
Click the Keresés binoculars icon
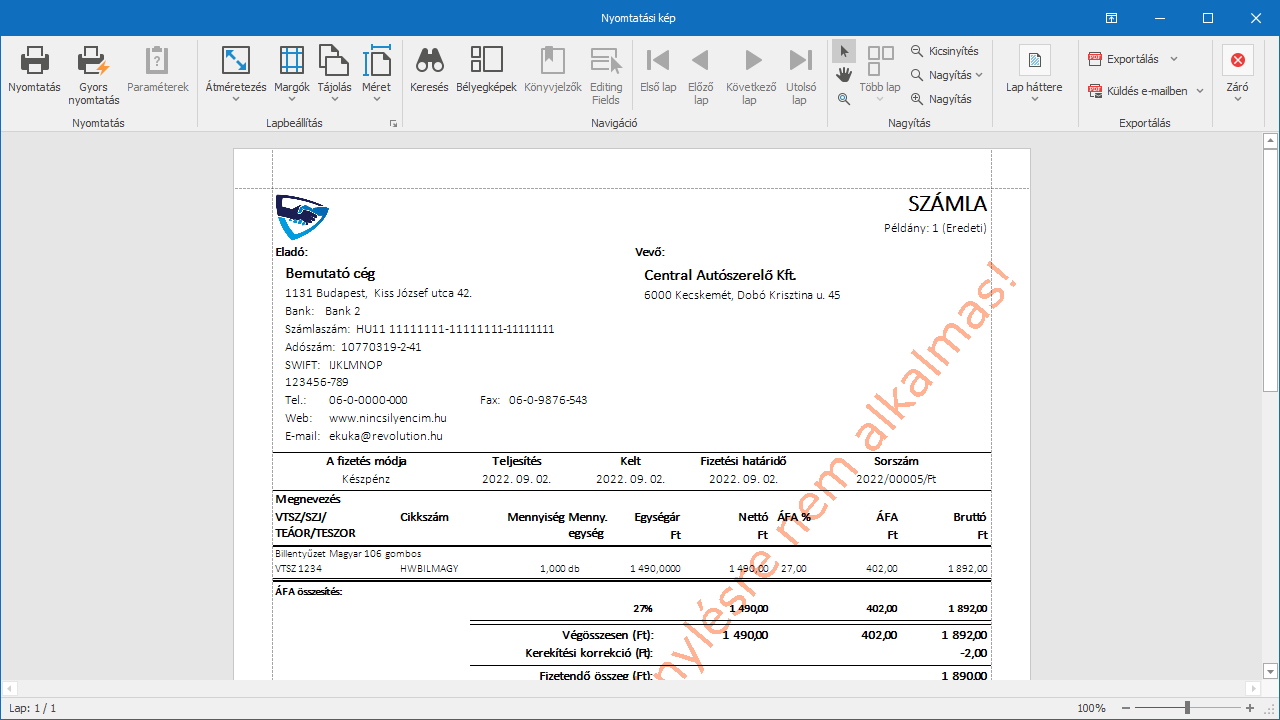430,61
